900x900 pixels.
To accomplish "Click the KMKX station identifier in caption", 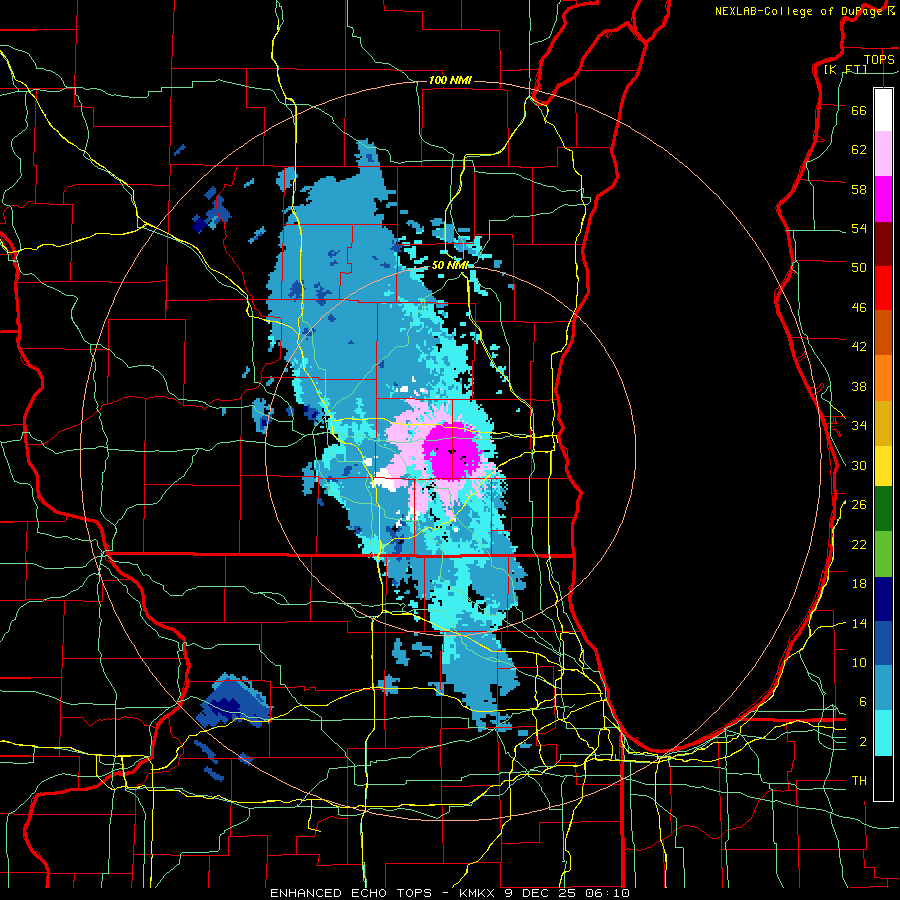I will 479,893.
